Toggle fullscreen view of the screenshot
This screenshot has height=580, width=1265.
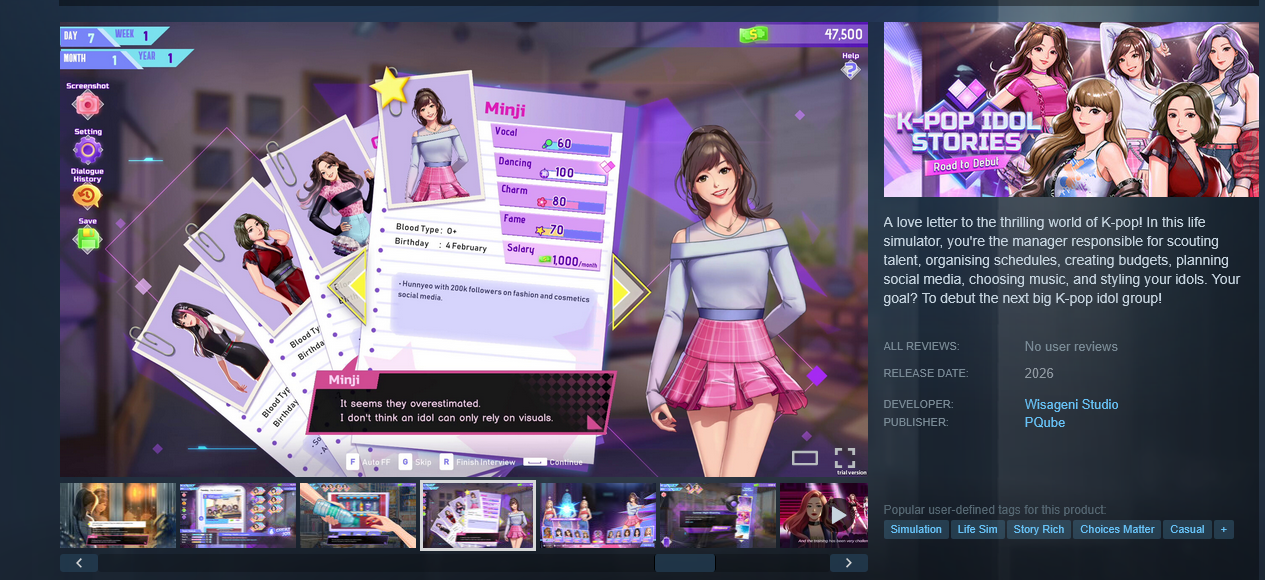click(x=845, y=458)
